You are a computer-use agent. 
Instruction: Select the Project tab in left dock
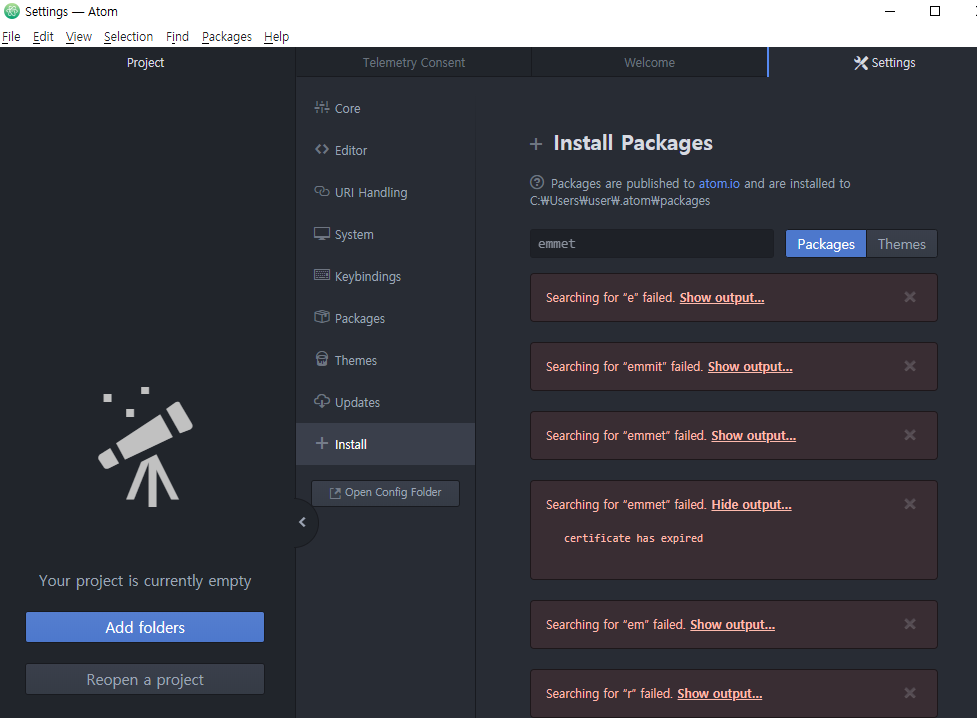pos(145,62)
